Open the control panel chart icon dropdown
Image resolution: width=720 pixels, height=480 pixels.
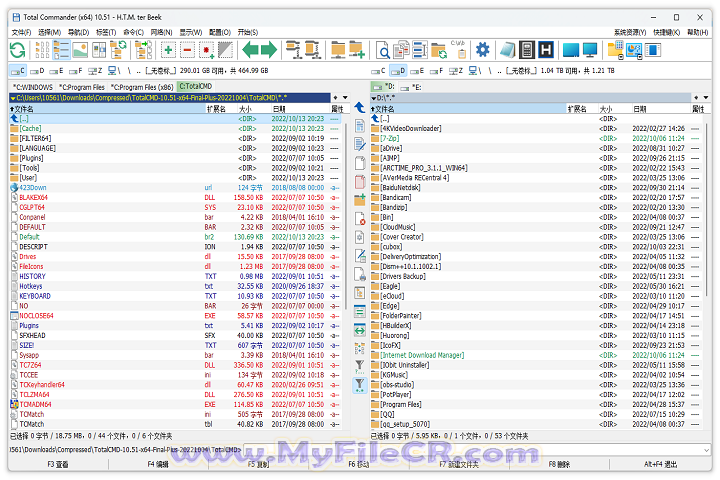[x=634, y=50]
